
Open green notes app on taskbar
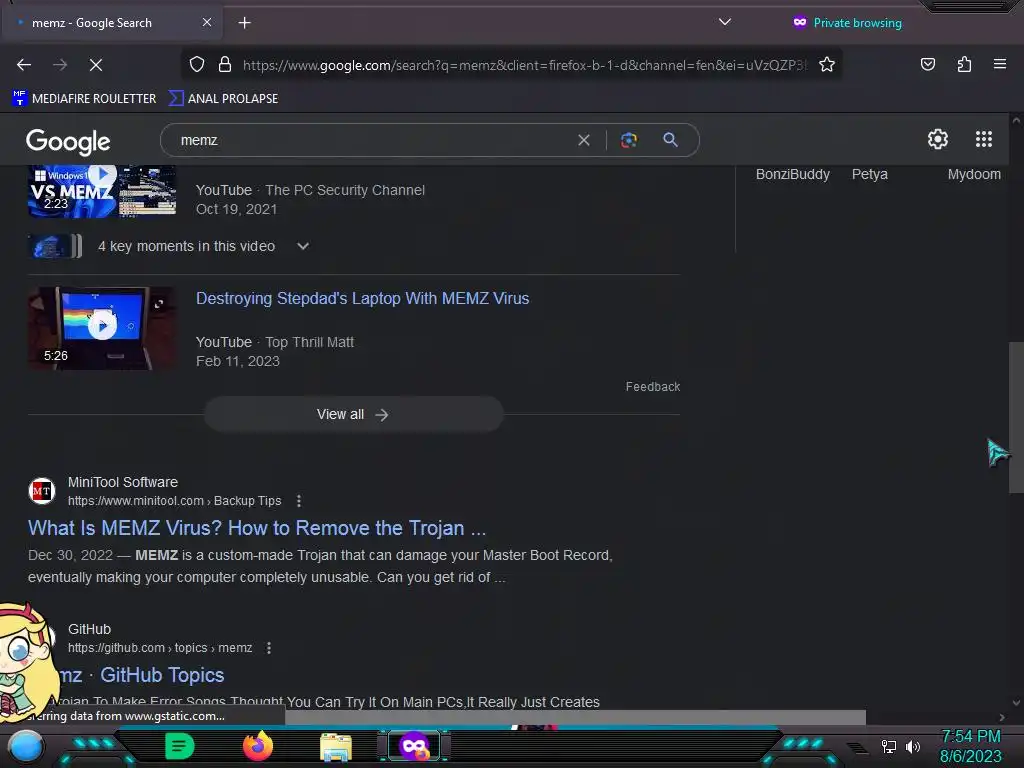180,746
